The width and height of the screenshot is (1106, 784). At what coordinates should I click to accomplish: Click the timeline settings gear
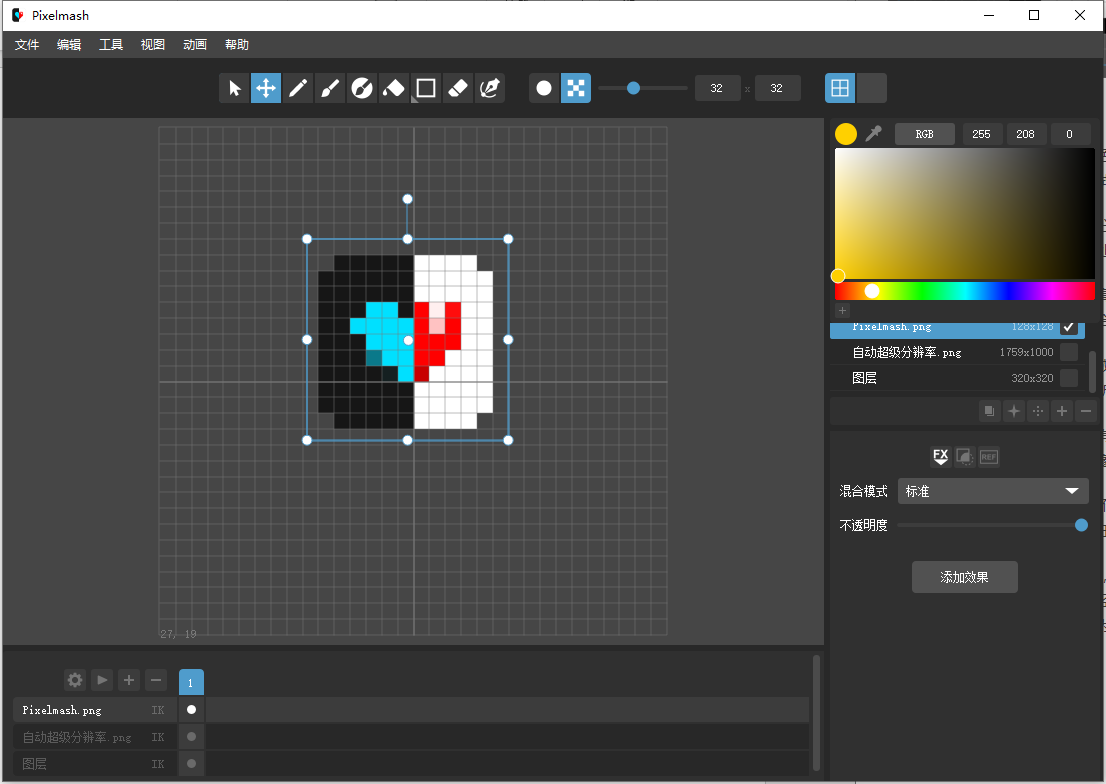pyautogui.click(x=75, y=680)
